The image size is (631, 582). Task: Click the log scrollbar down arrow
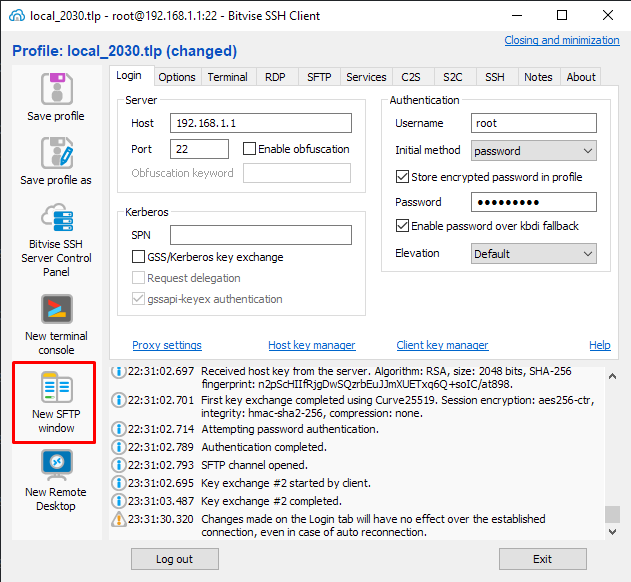(612, 532)
